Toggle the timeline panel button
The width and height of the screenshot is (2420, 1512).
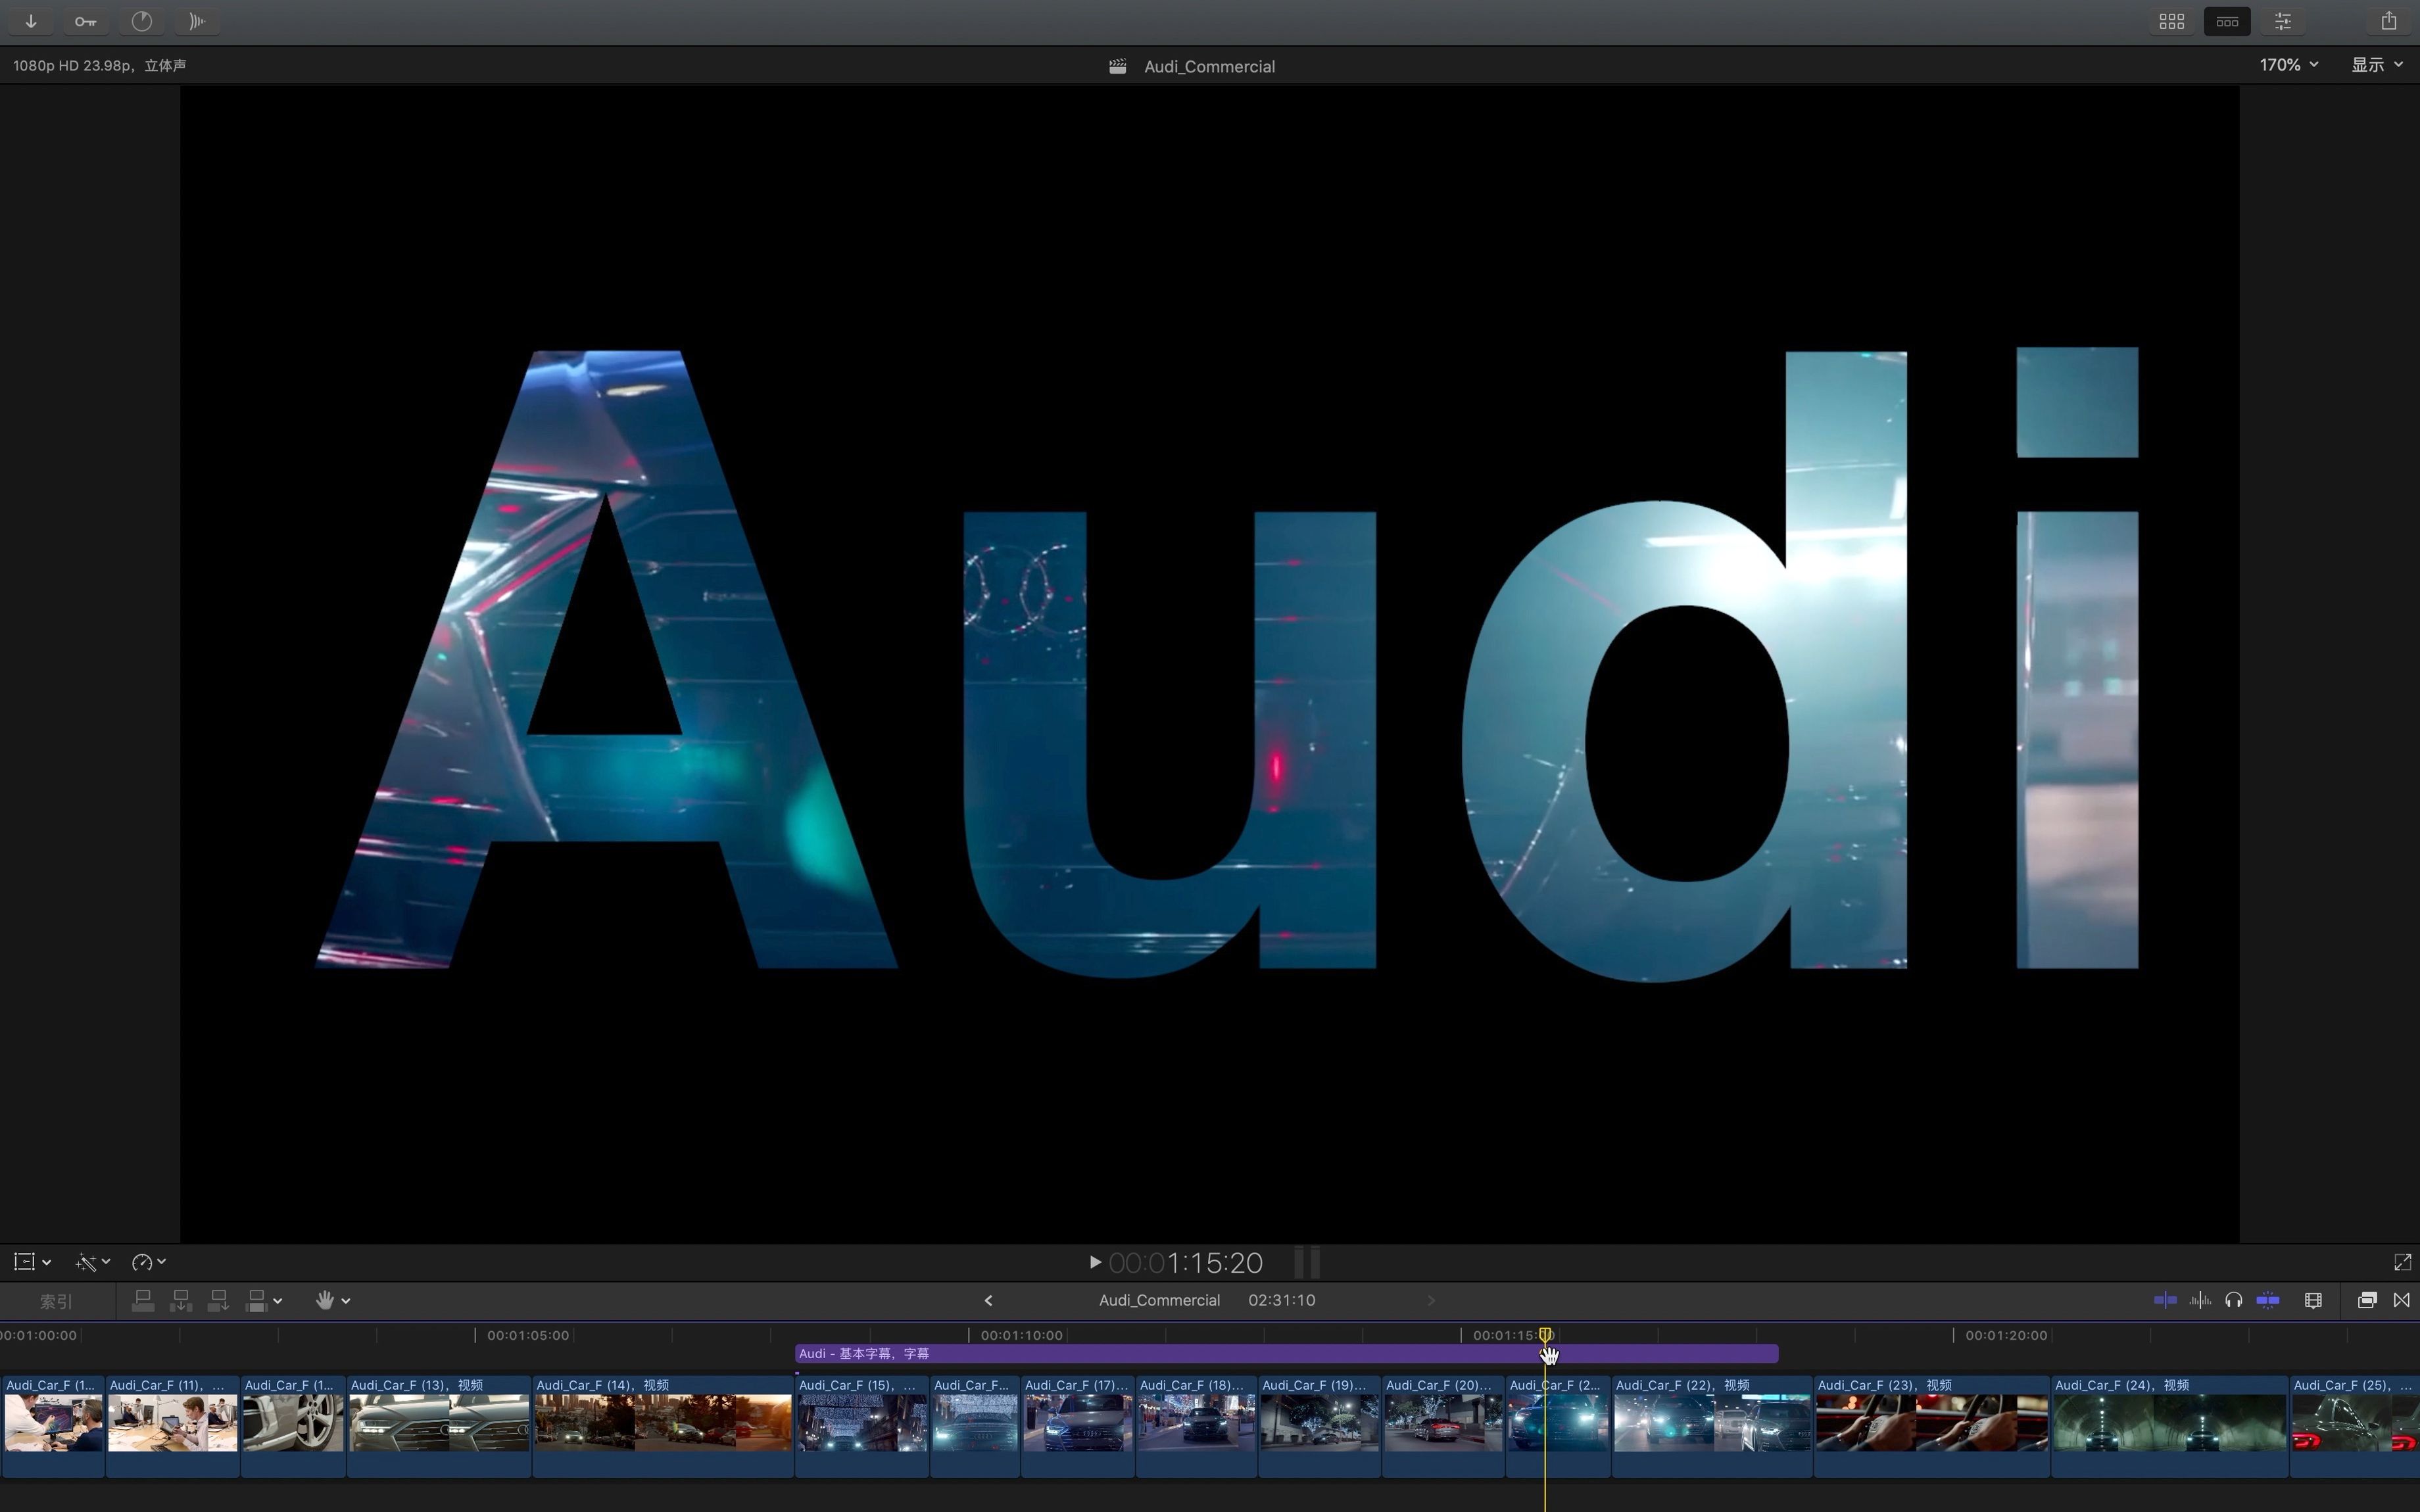[2227, 21]
